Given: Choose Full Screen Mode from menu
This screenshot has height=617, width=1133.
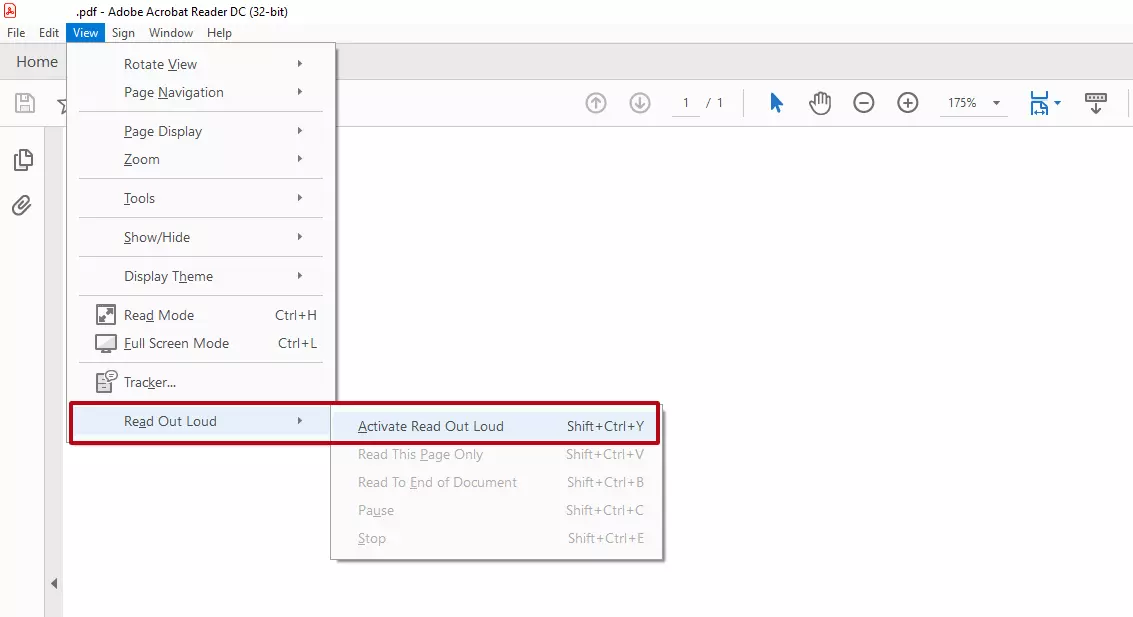Looking at the screenshot, I should [x=176, y=343].
